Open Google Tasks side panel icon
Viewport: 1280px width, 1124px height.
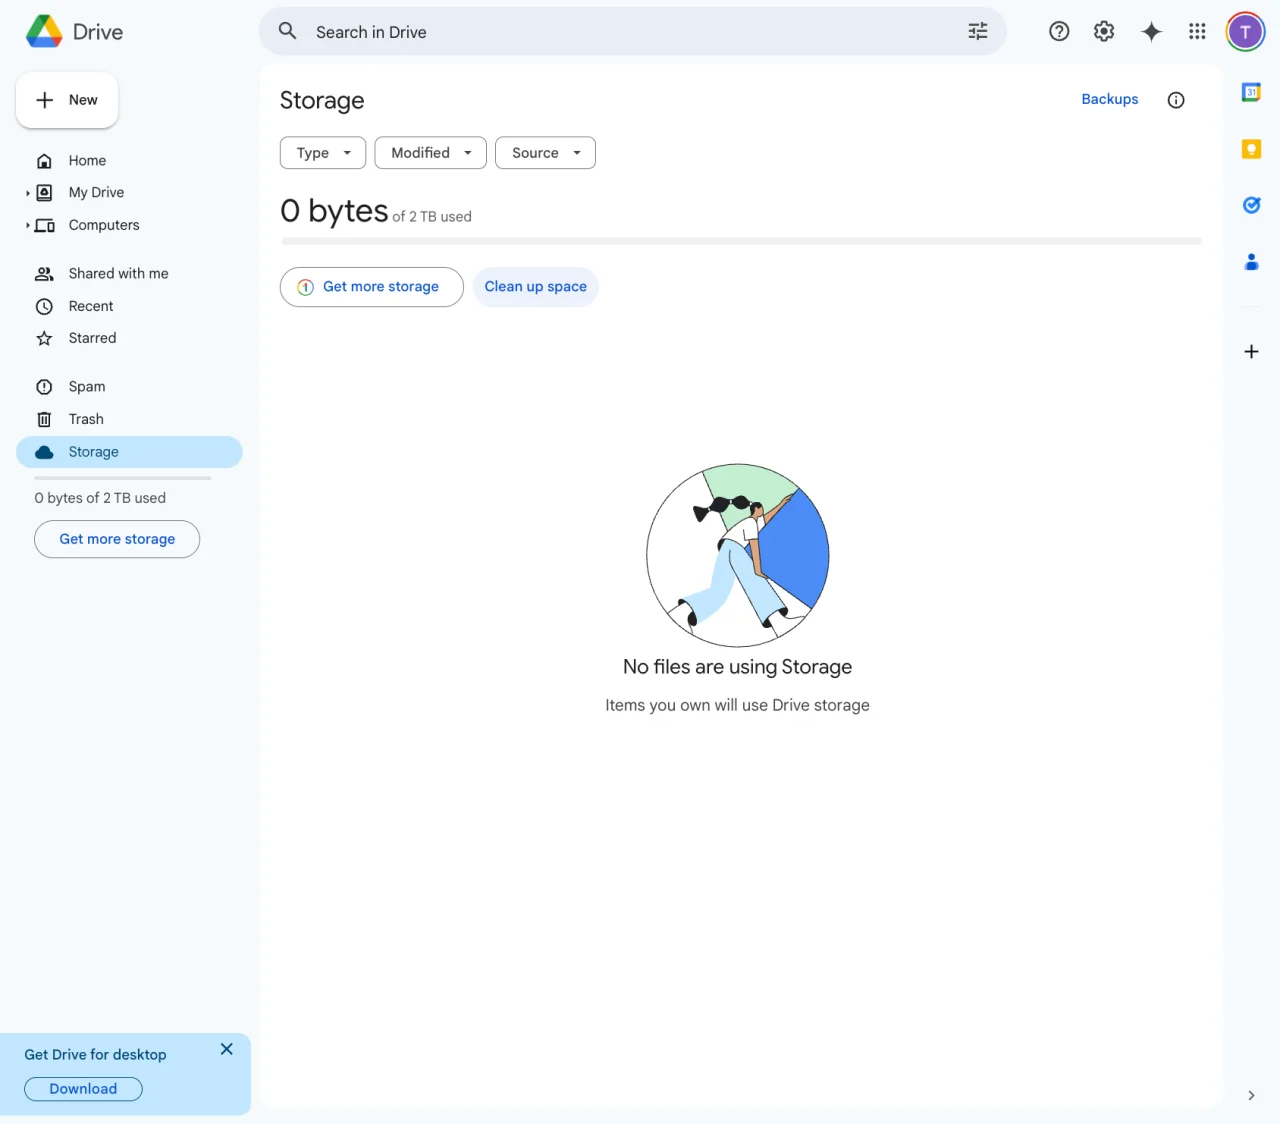[x=1251, y=205]
